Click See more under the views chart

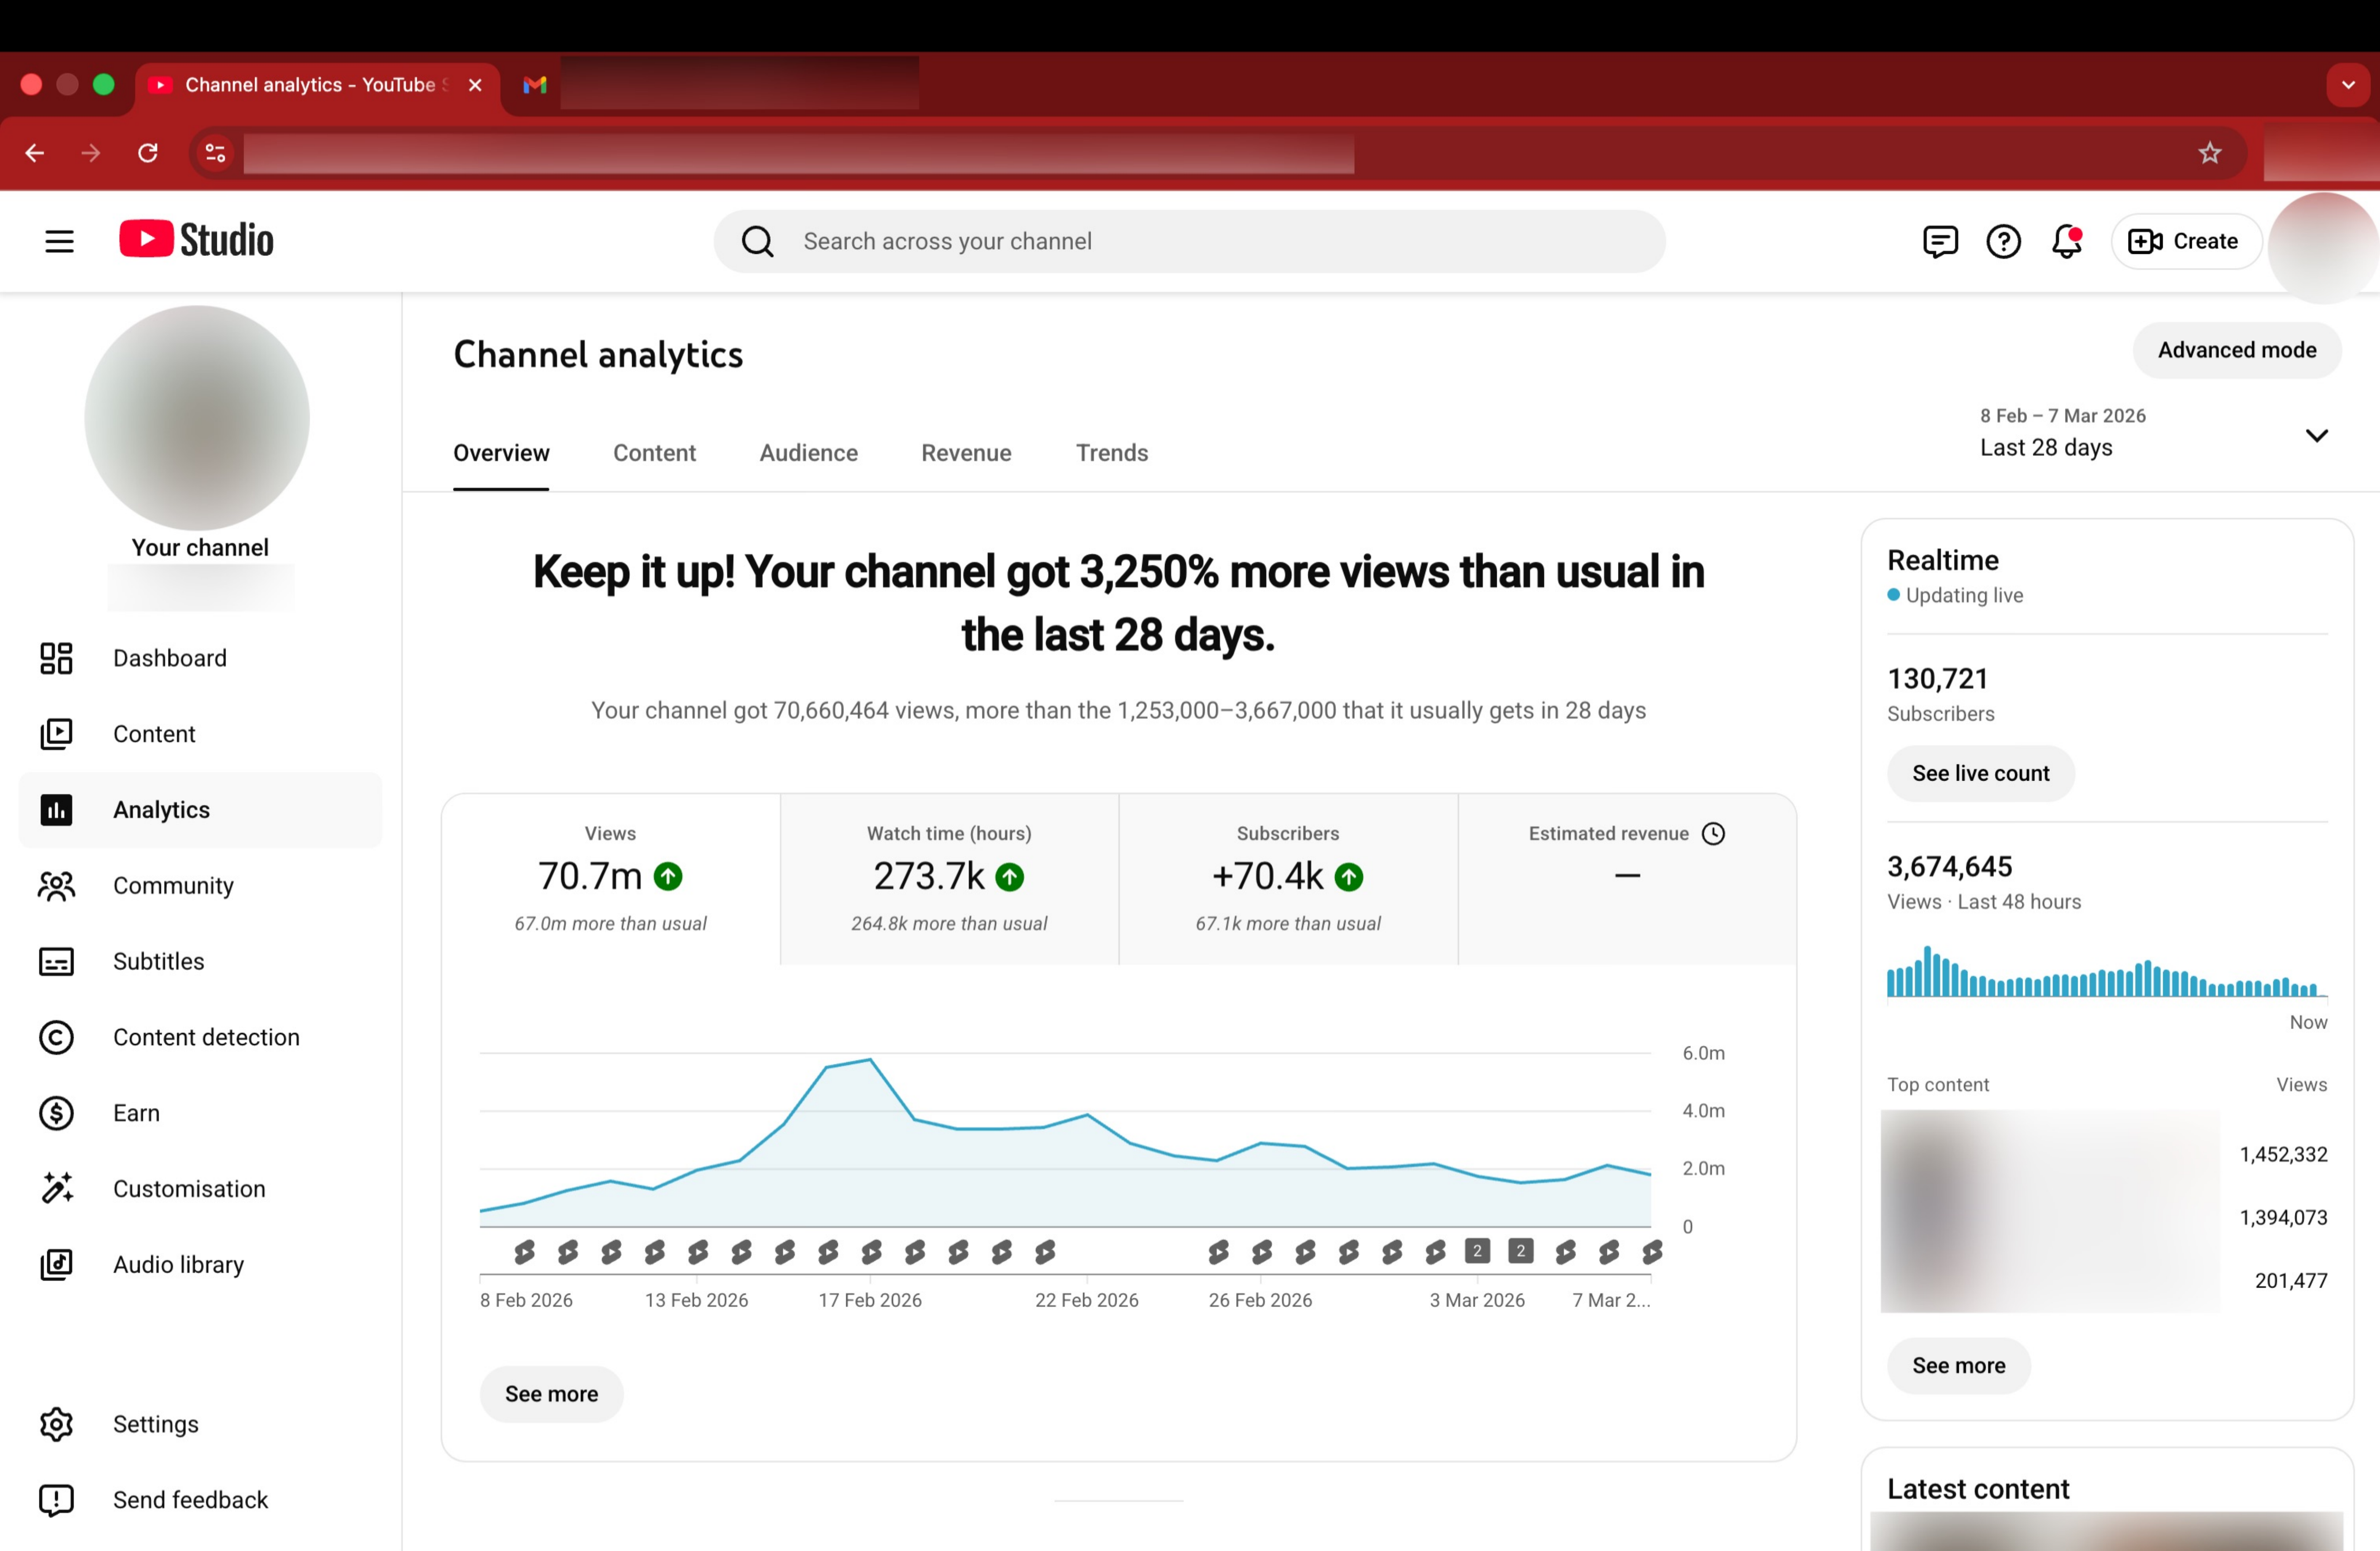point(551,1394)
